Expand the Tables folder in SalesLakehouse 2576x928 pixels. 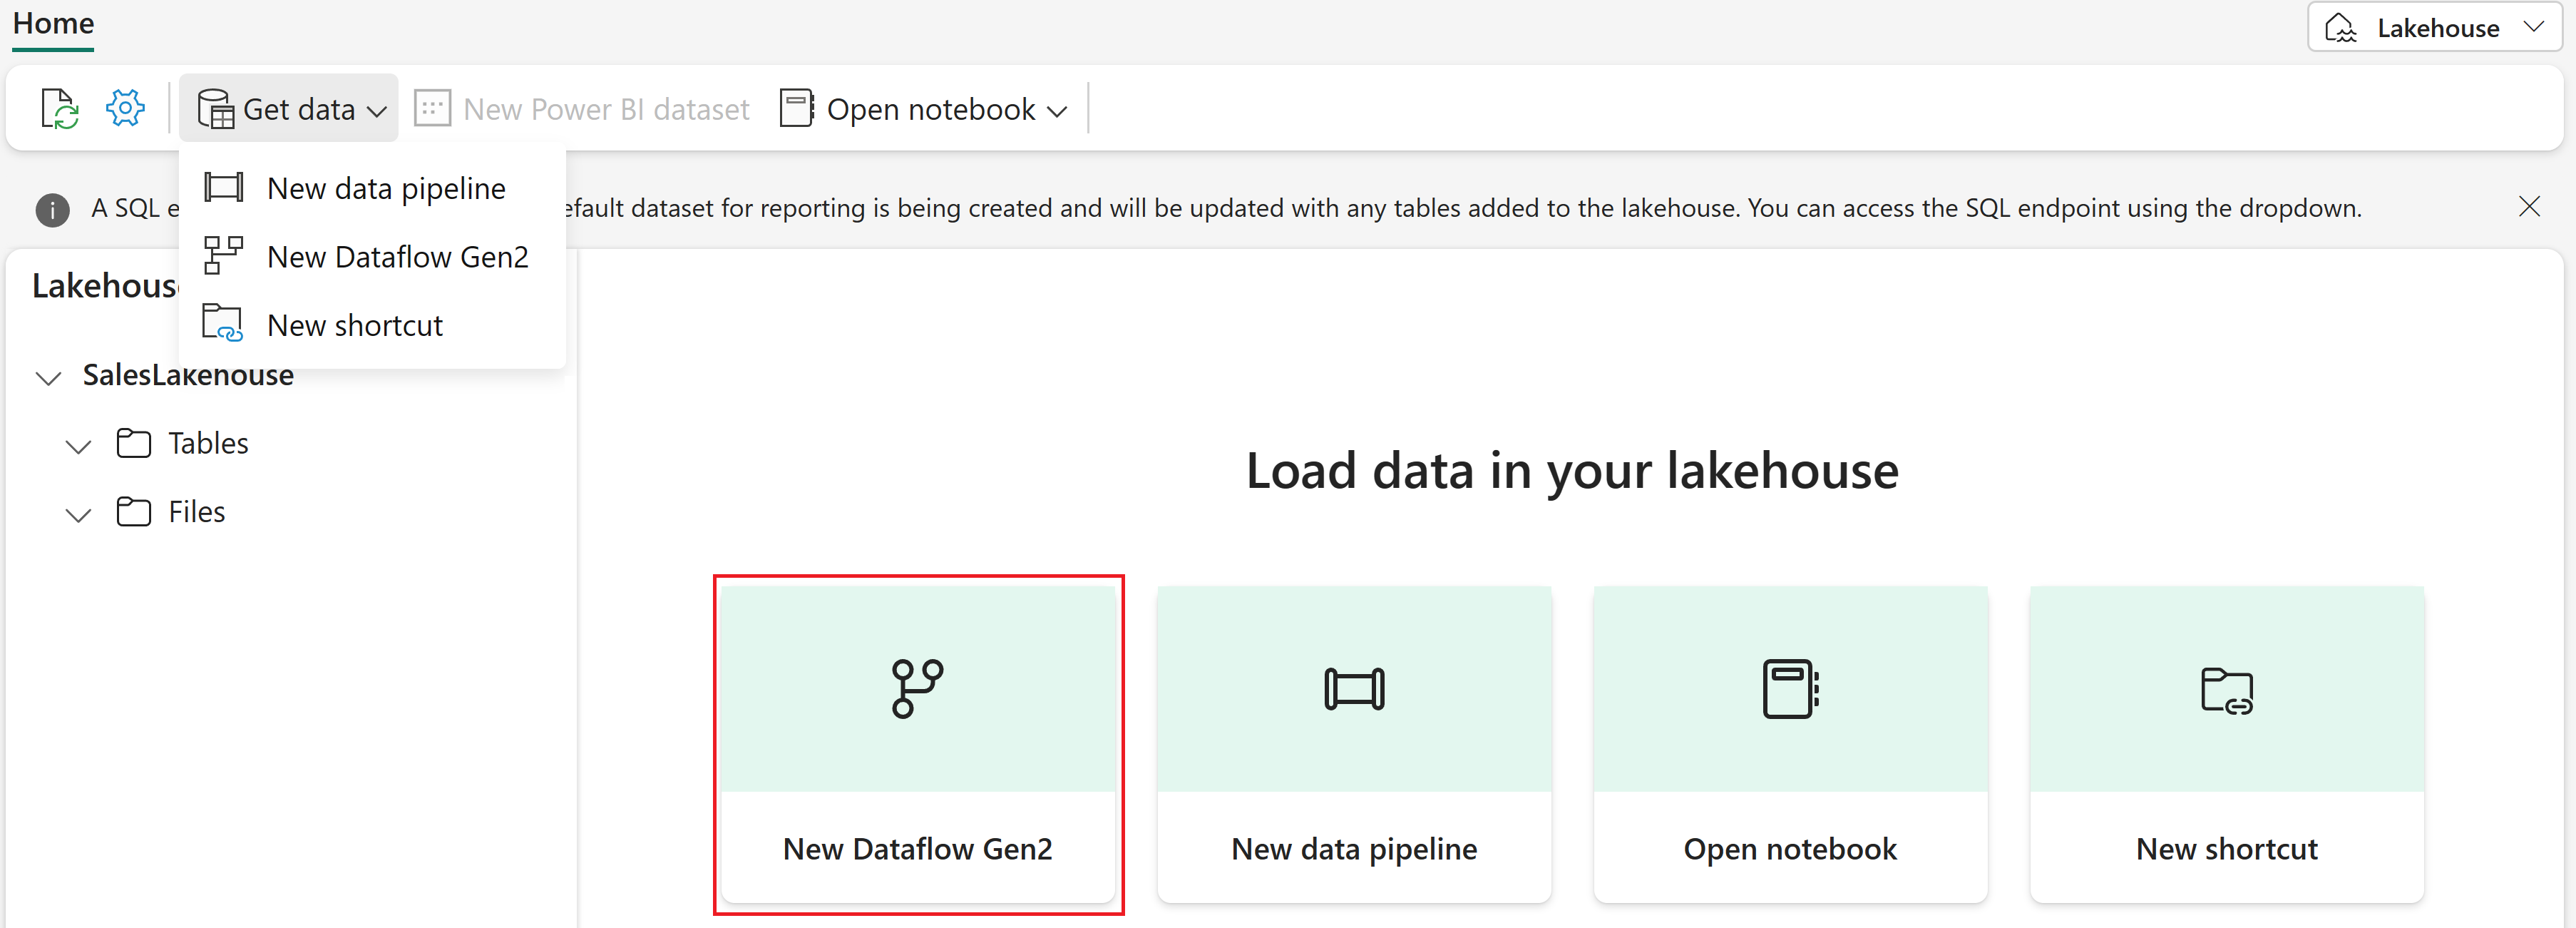[77, 445]
